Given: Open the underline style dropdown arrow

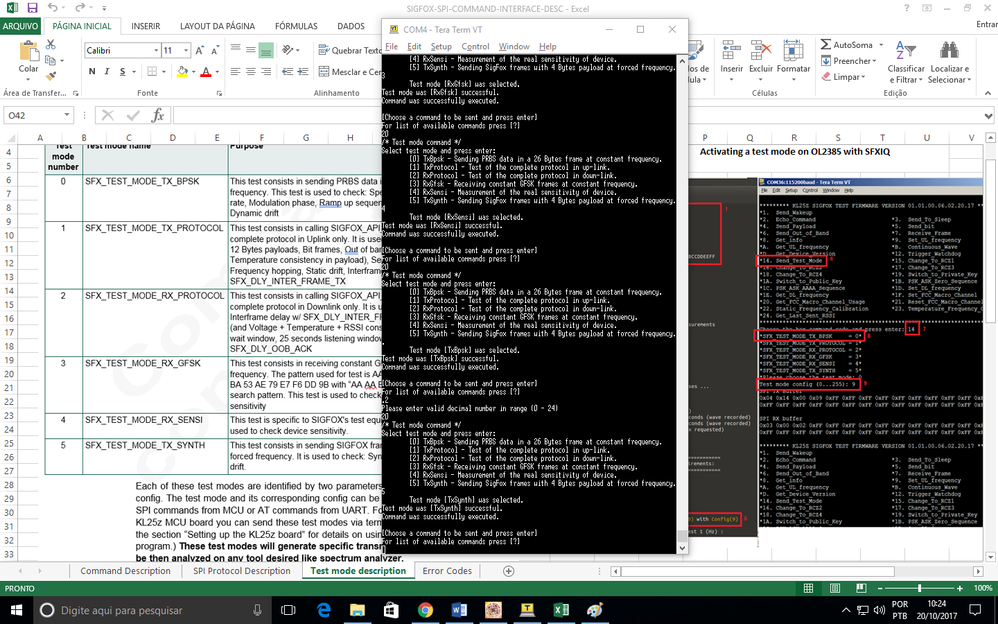Looking at the screenshot, I should (x=133, y=71).
